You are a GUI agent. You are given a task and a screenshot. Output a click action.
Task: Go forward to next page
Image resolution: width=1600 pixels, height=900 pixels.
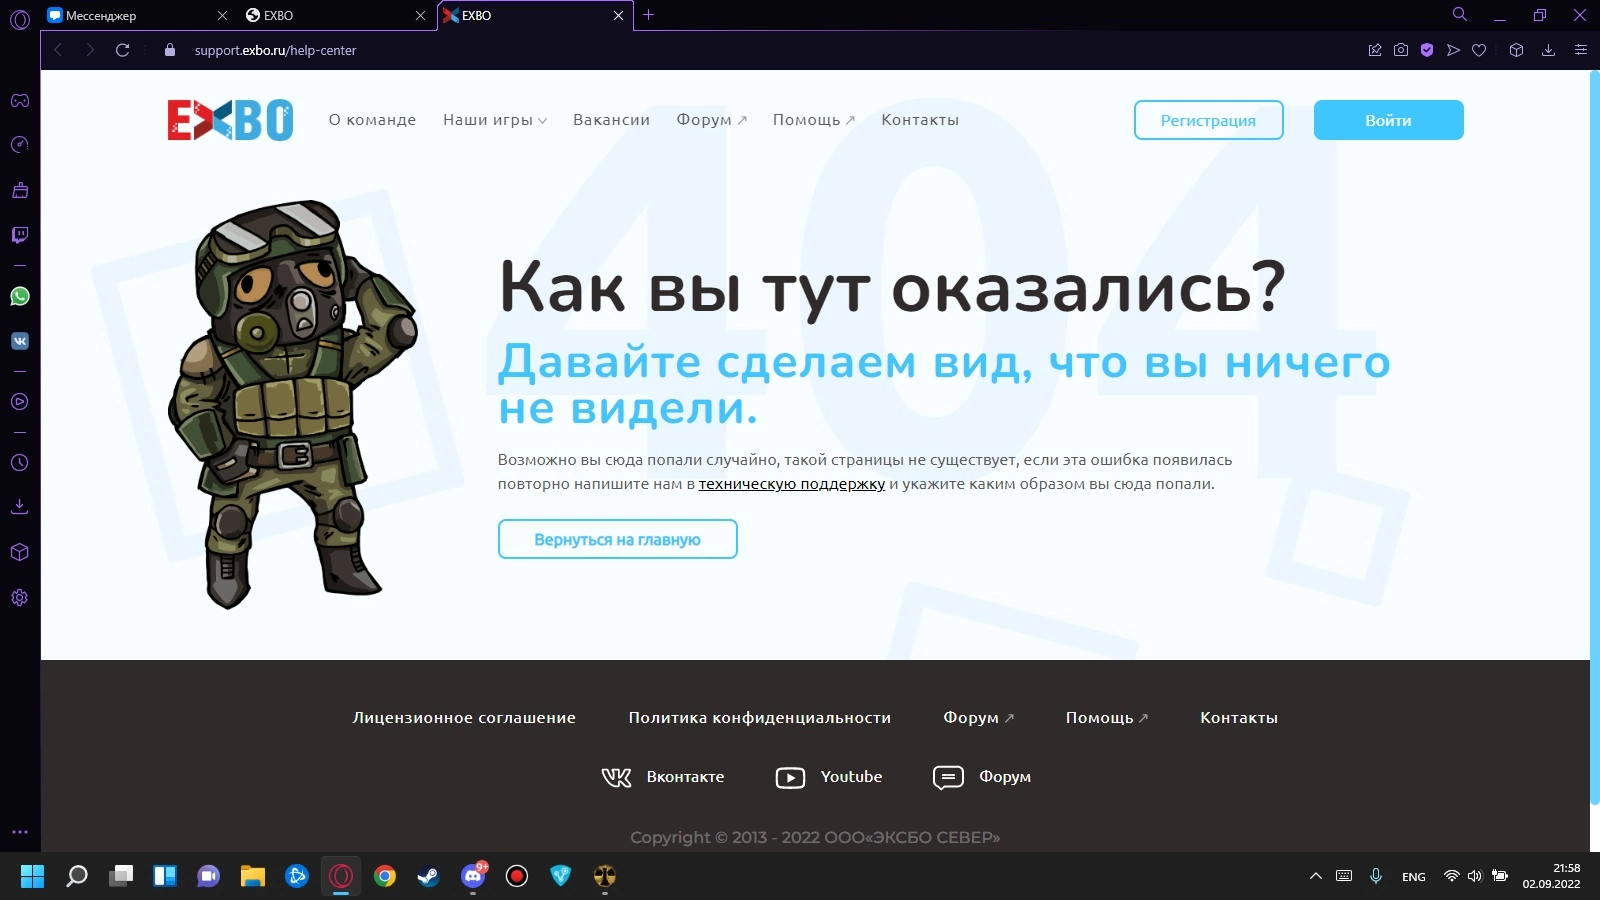click(x=90, y=50)
